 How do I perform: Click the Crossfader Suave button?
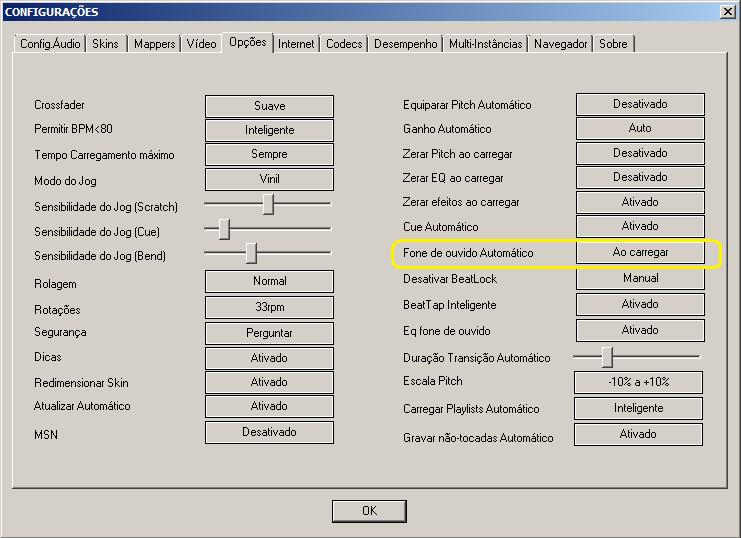point(269,106)
